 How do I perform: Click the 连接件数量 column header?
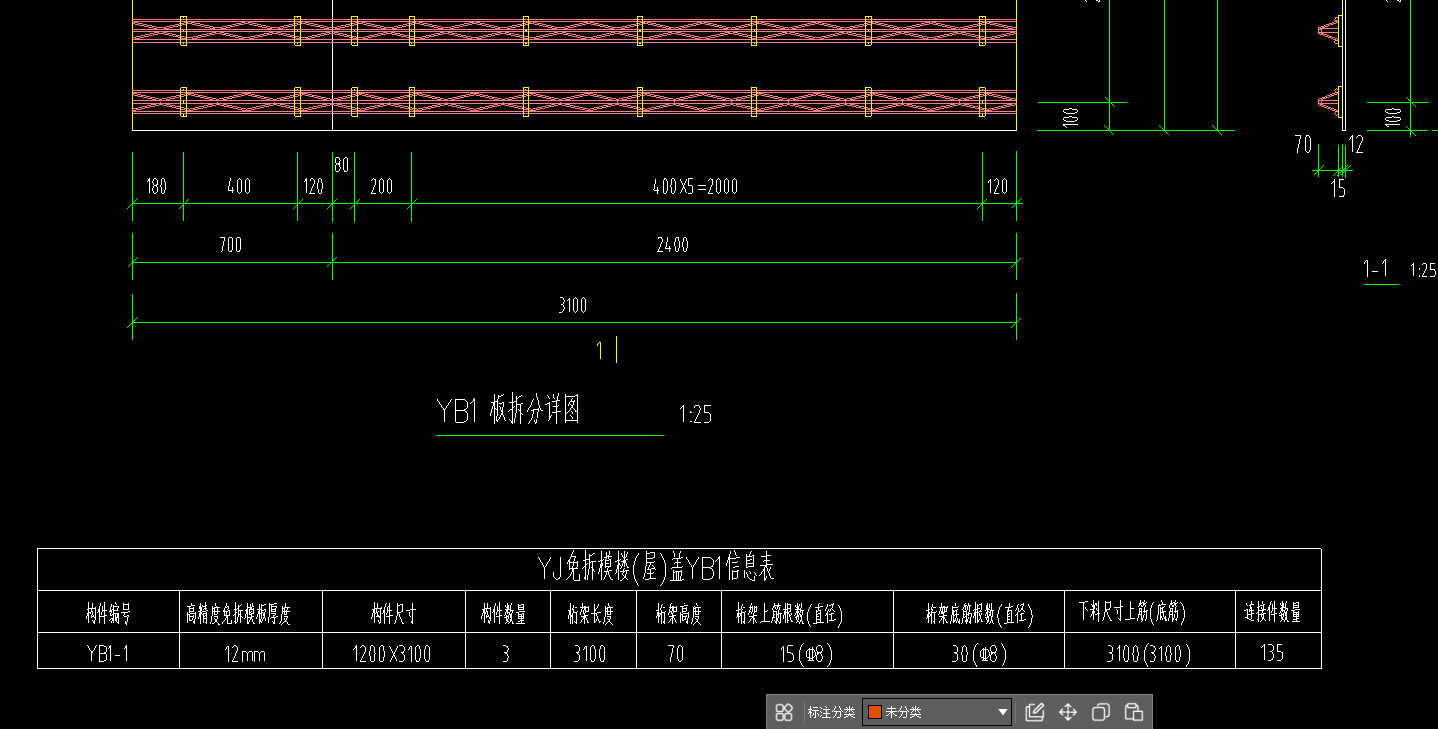pyautogui.click(x=1273, y=613)
